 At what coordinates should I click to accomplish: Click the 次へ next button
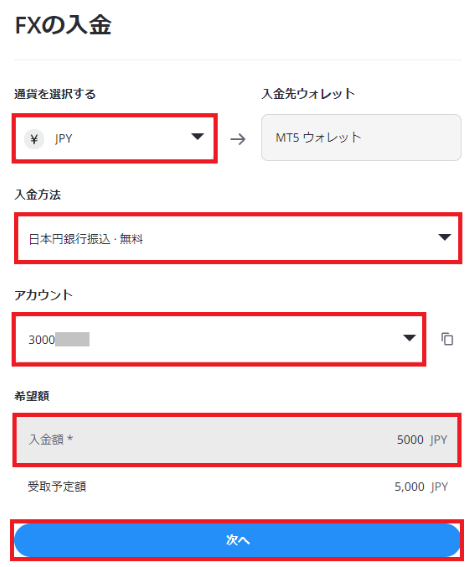237,540
